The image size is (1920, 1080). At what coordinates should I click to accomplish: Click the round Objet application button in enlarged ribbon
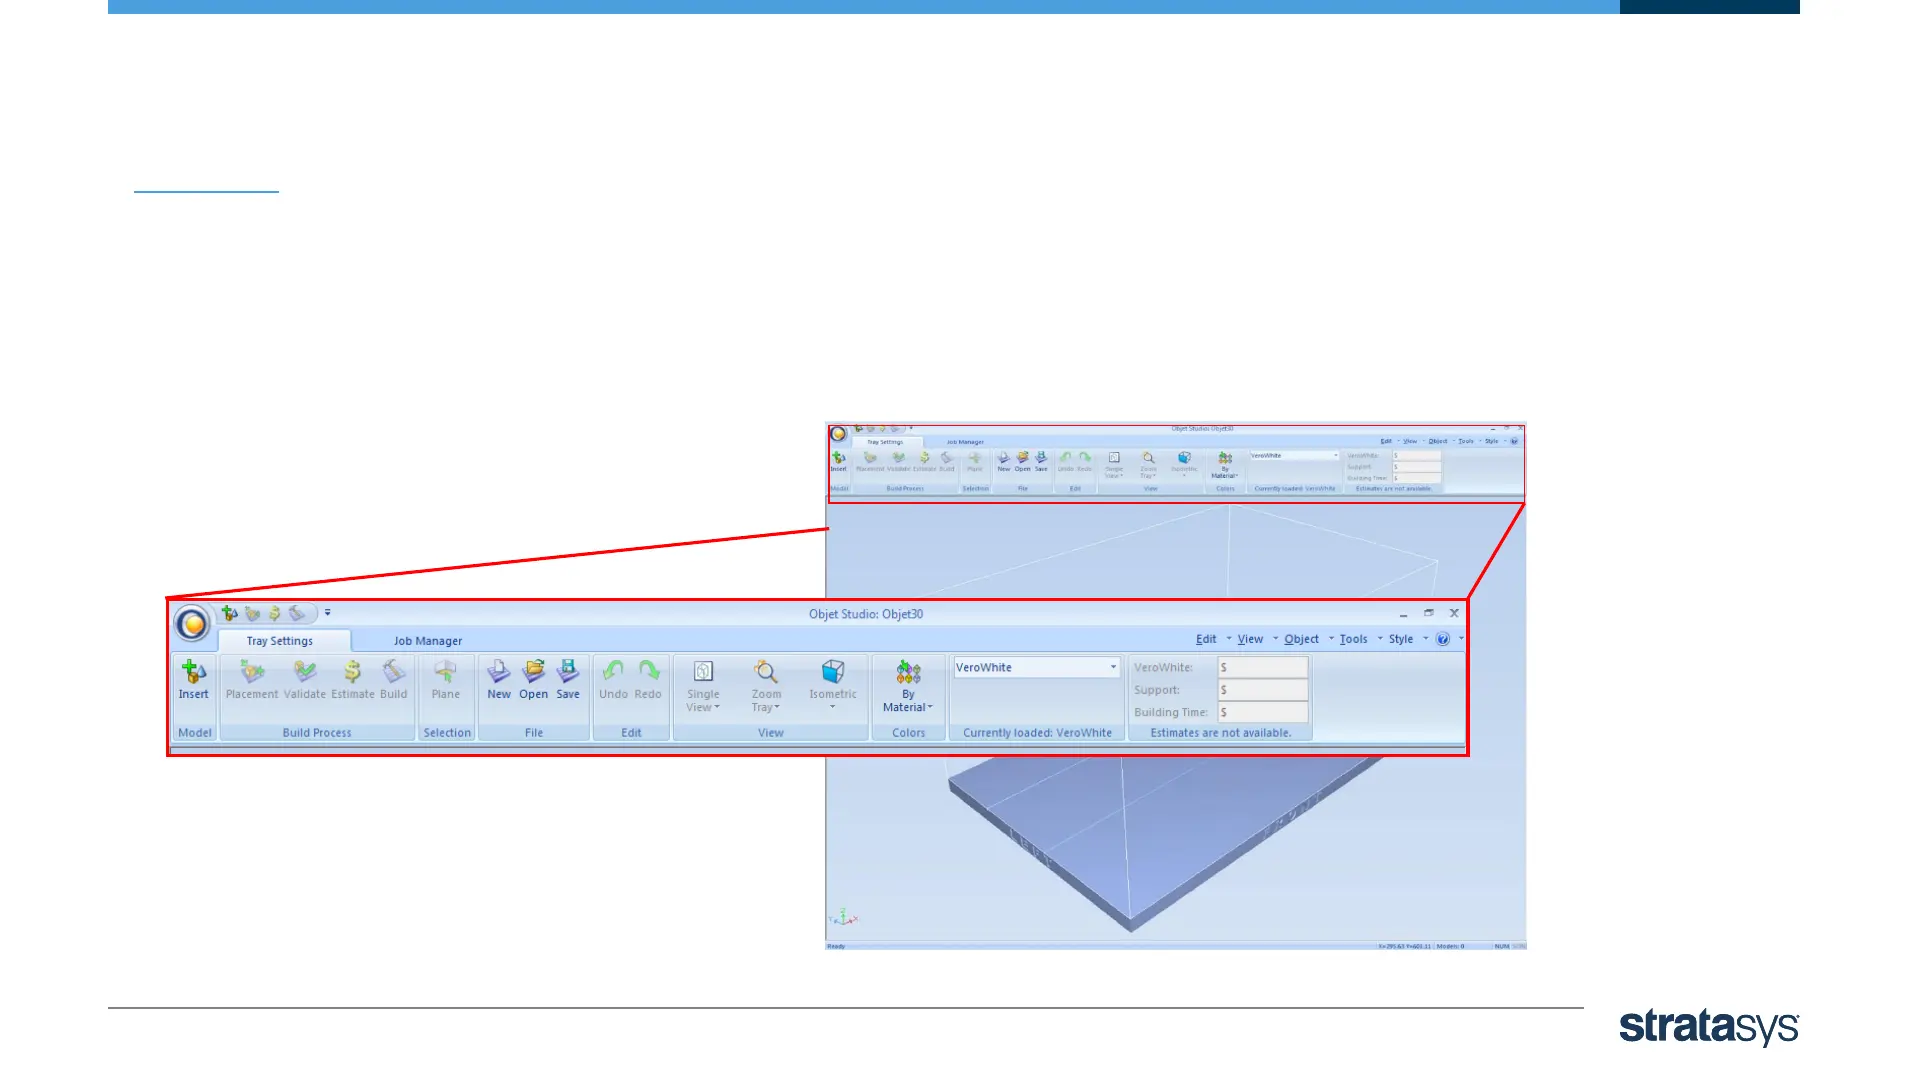click(192, 624)
